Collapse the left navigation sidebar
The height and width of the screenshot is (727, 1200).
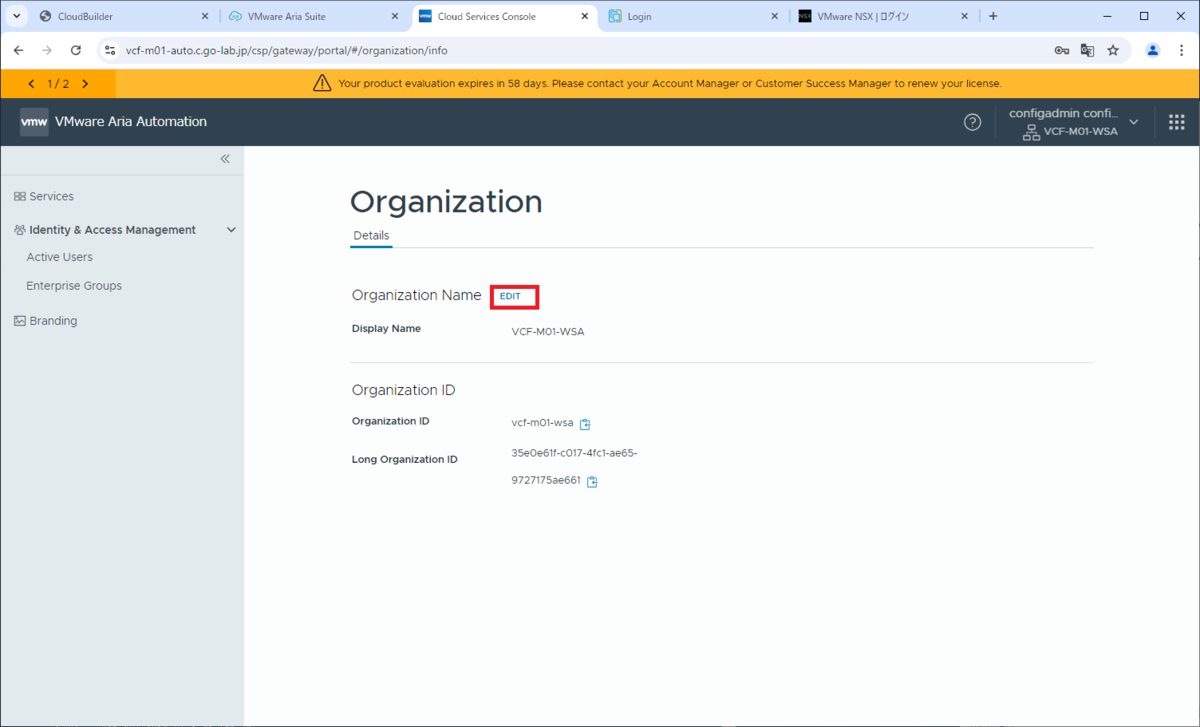point(225,159)
